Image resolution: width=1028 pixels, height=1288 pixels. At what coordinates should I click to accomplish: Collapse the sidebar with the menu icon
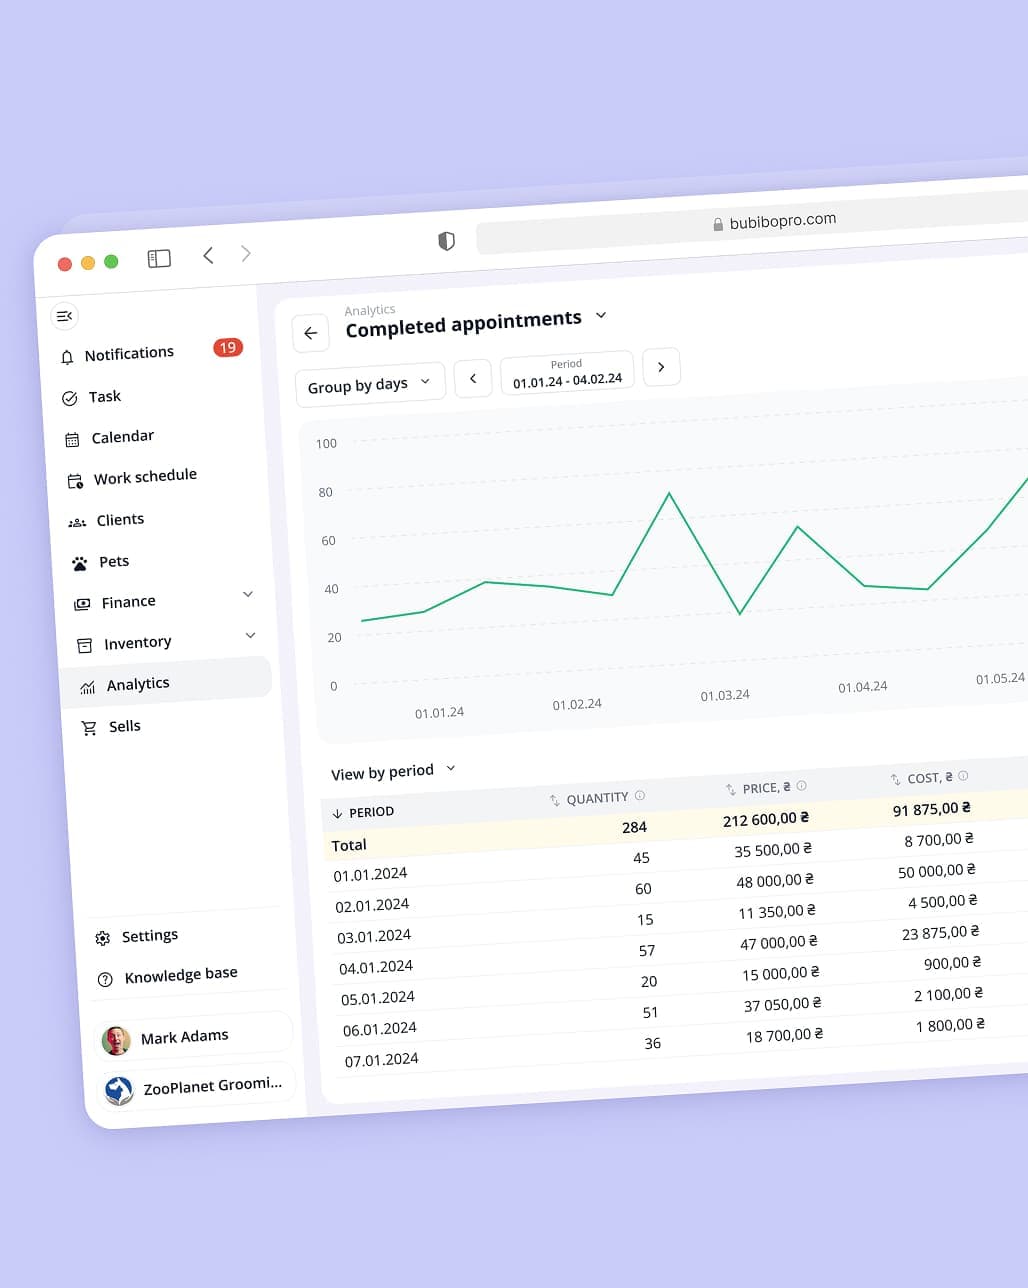(x=64, y=316)
